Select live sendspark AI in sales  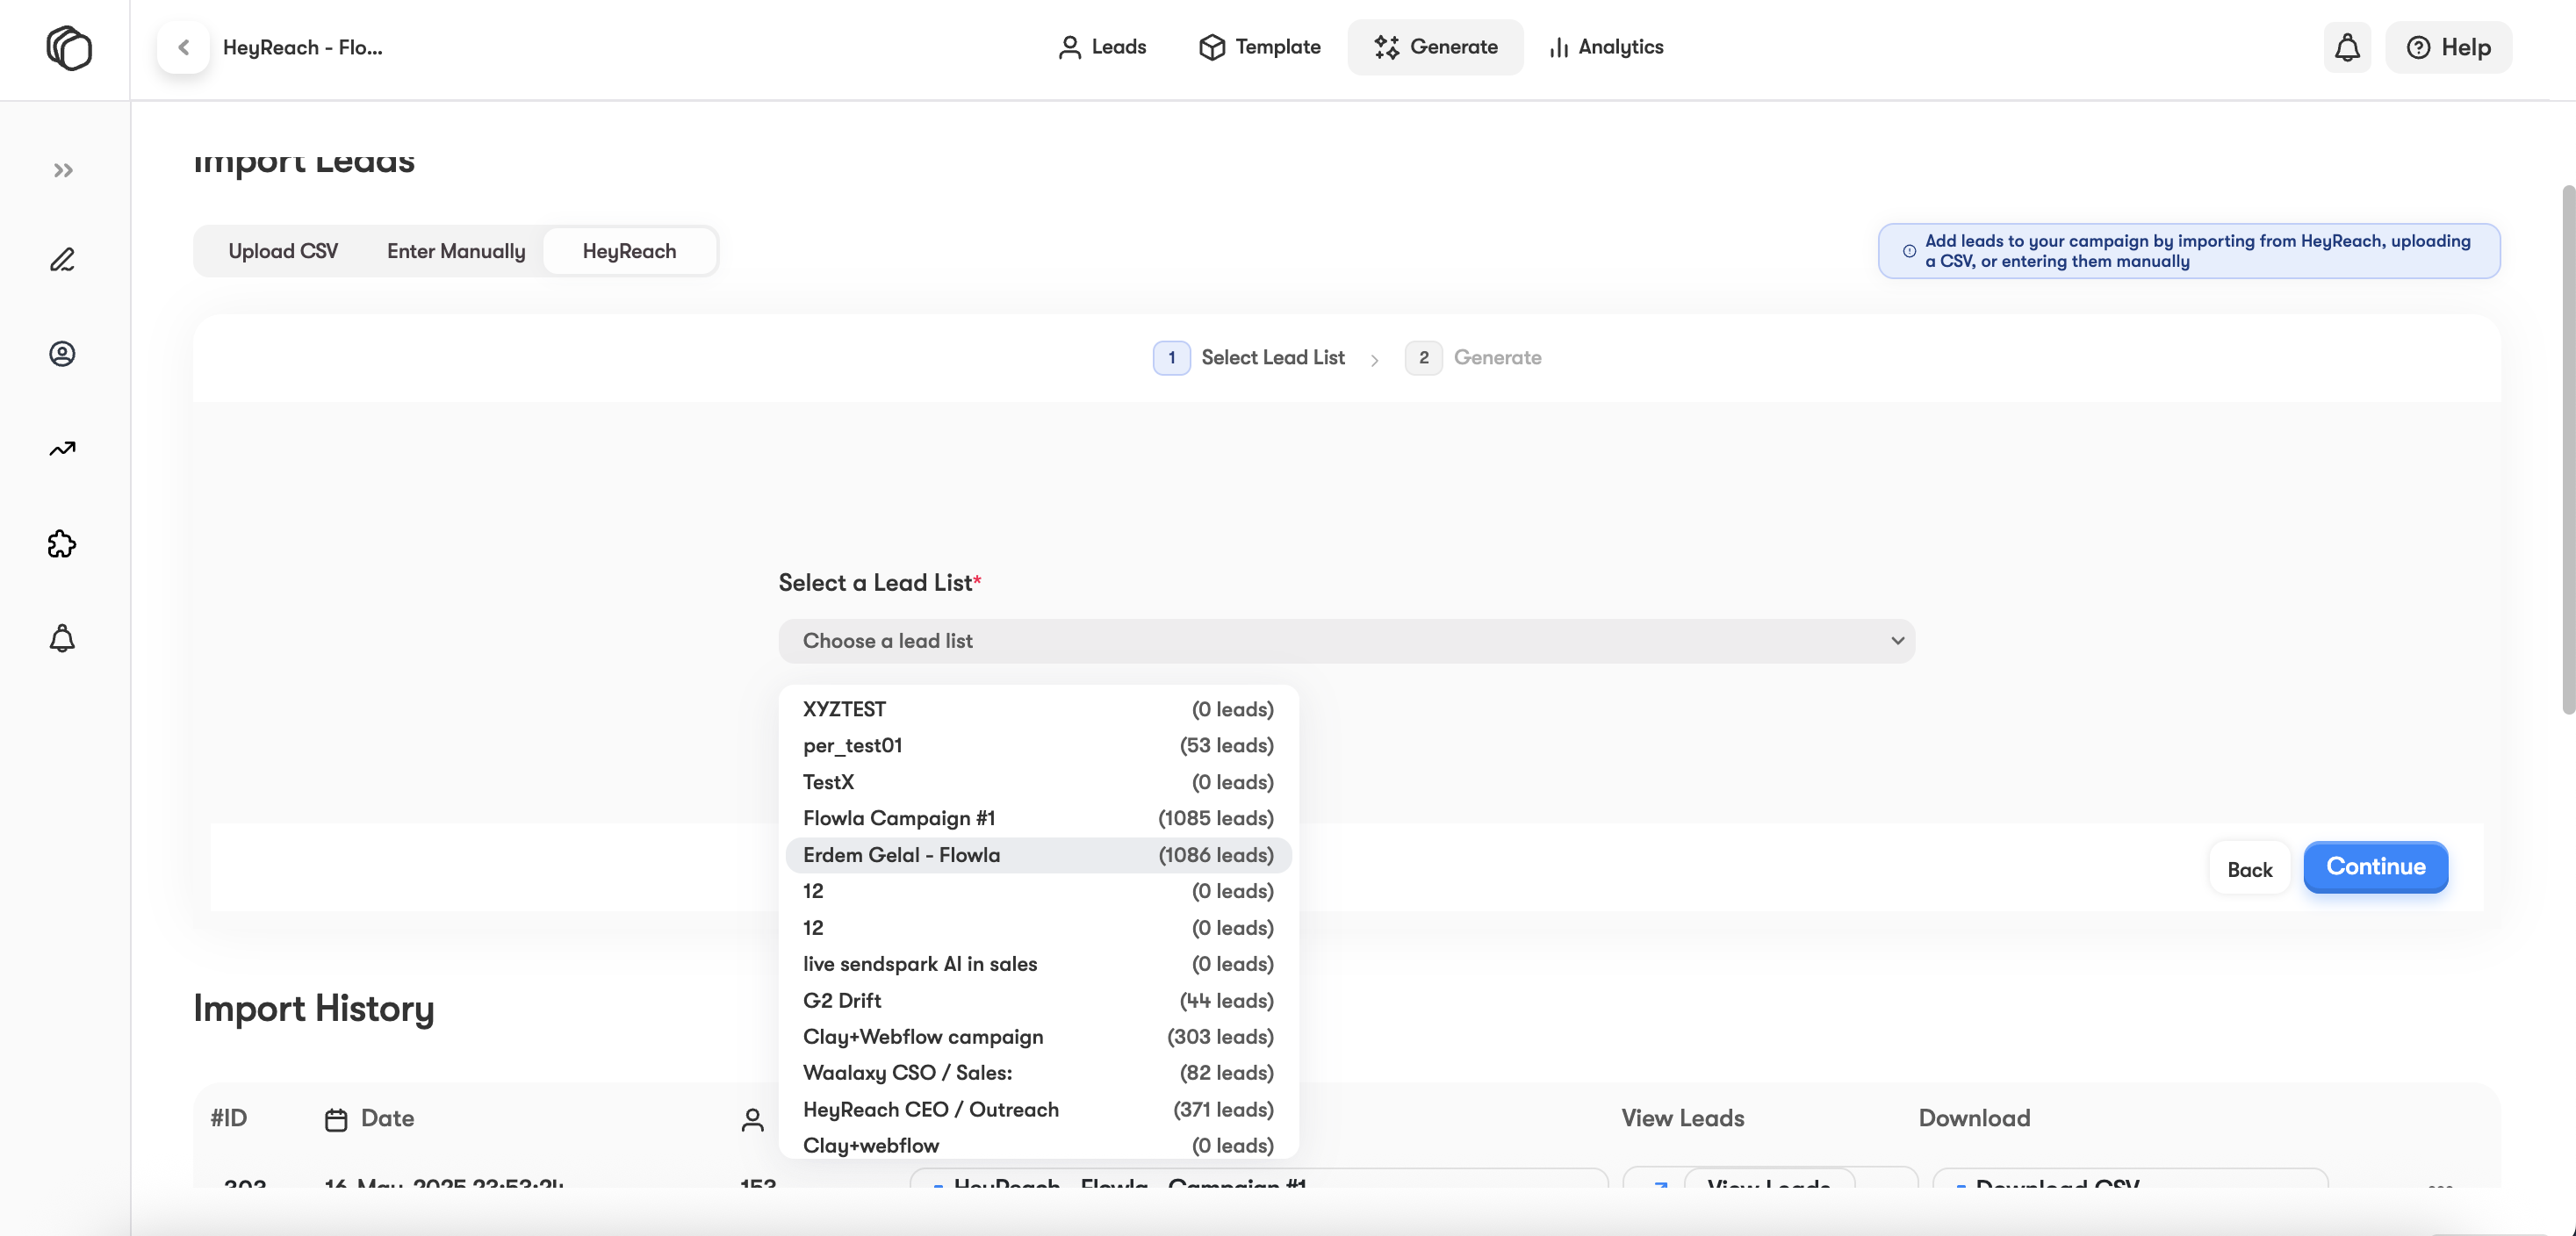1038,964
